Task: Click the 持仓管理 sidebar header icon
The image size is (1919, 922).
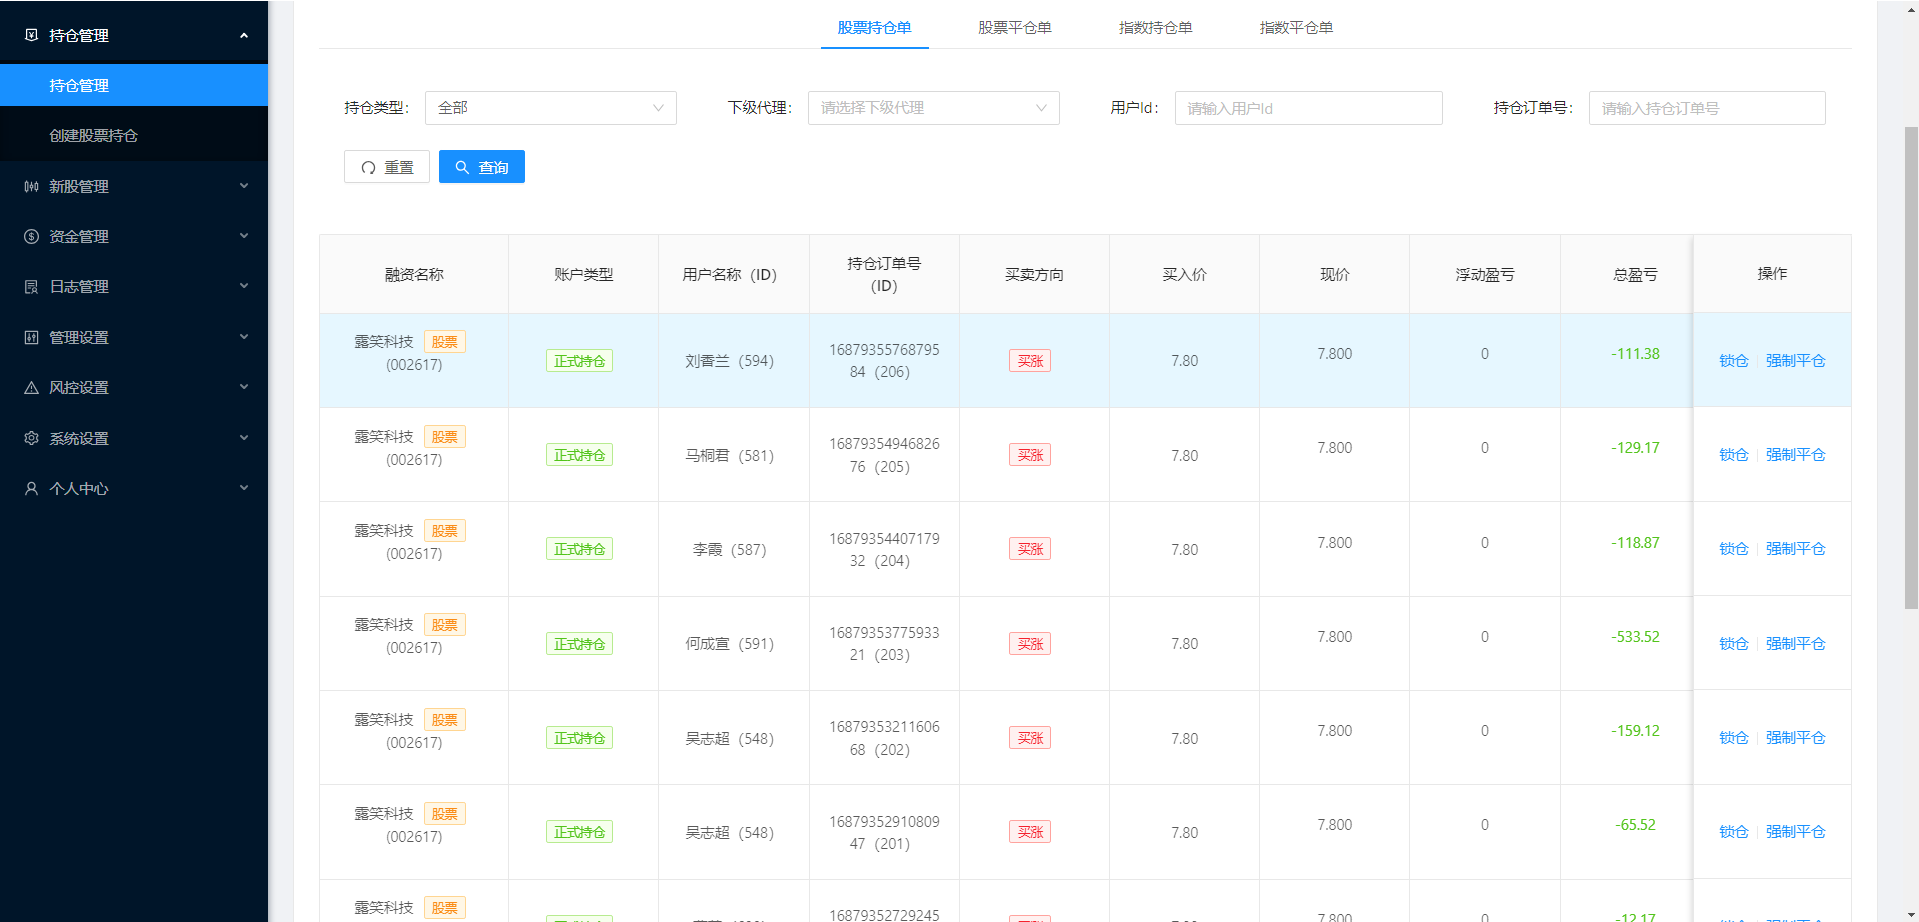Action: (31, 35)
